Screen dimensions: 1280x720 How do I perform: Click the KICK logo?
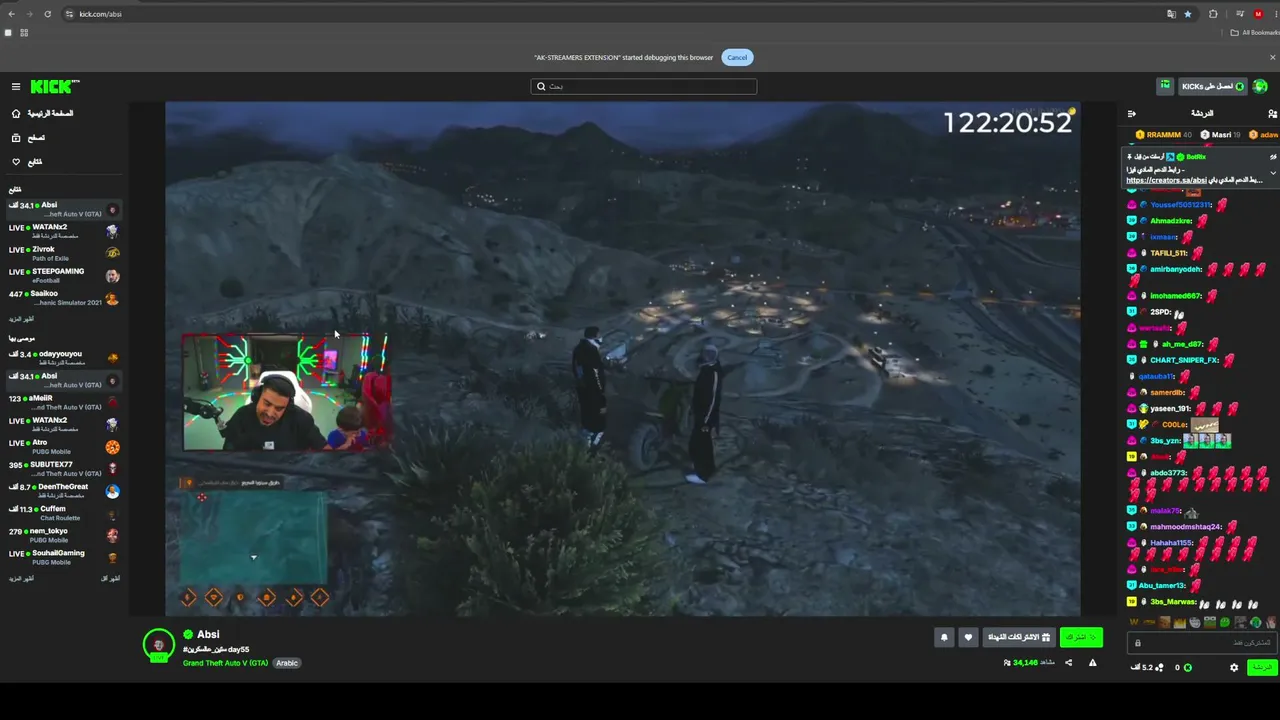click(x=54, y=87)
